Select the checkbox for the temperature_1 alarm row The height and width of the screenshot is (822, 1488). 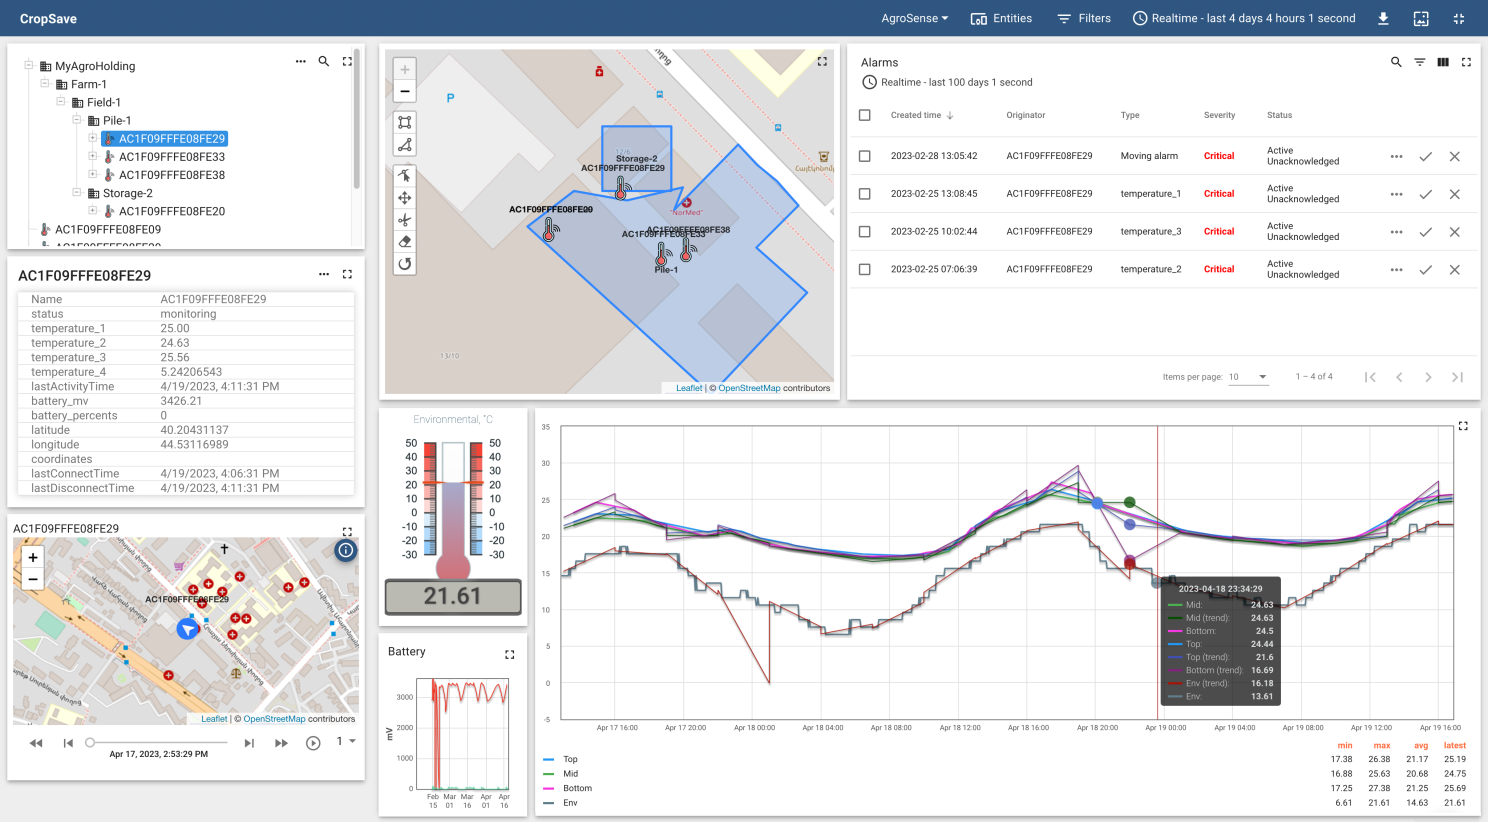coord(865,194)
